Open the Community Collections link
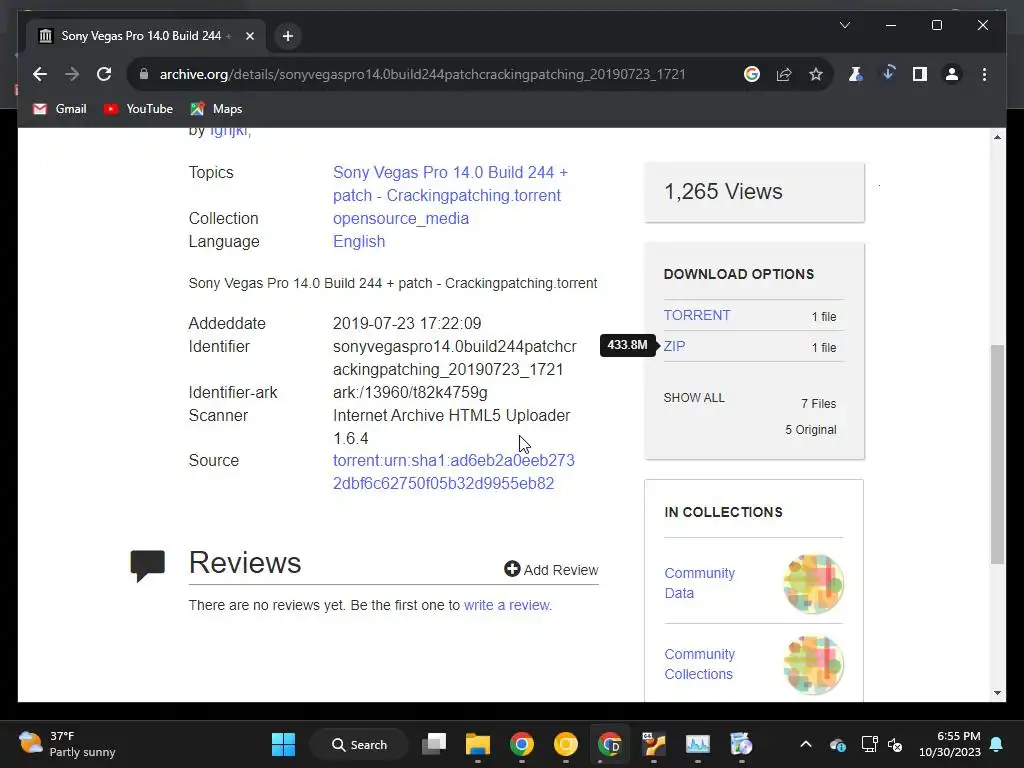Image resolution: width=1024 pixels, height=768 pixels. [x=699, y=664]
